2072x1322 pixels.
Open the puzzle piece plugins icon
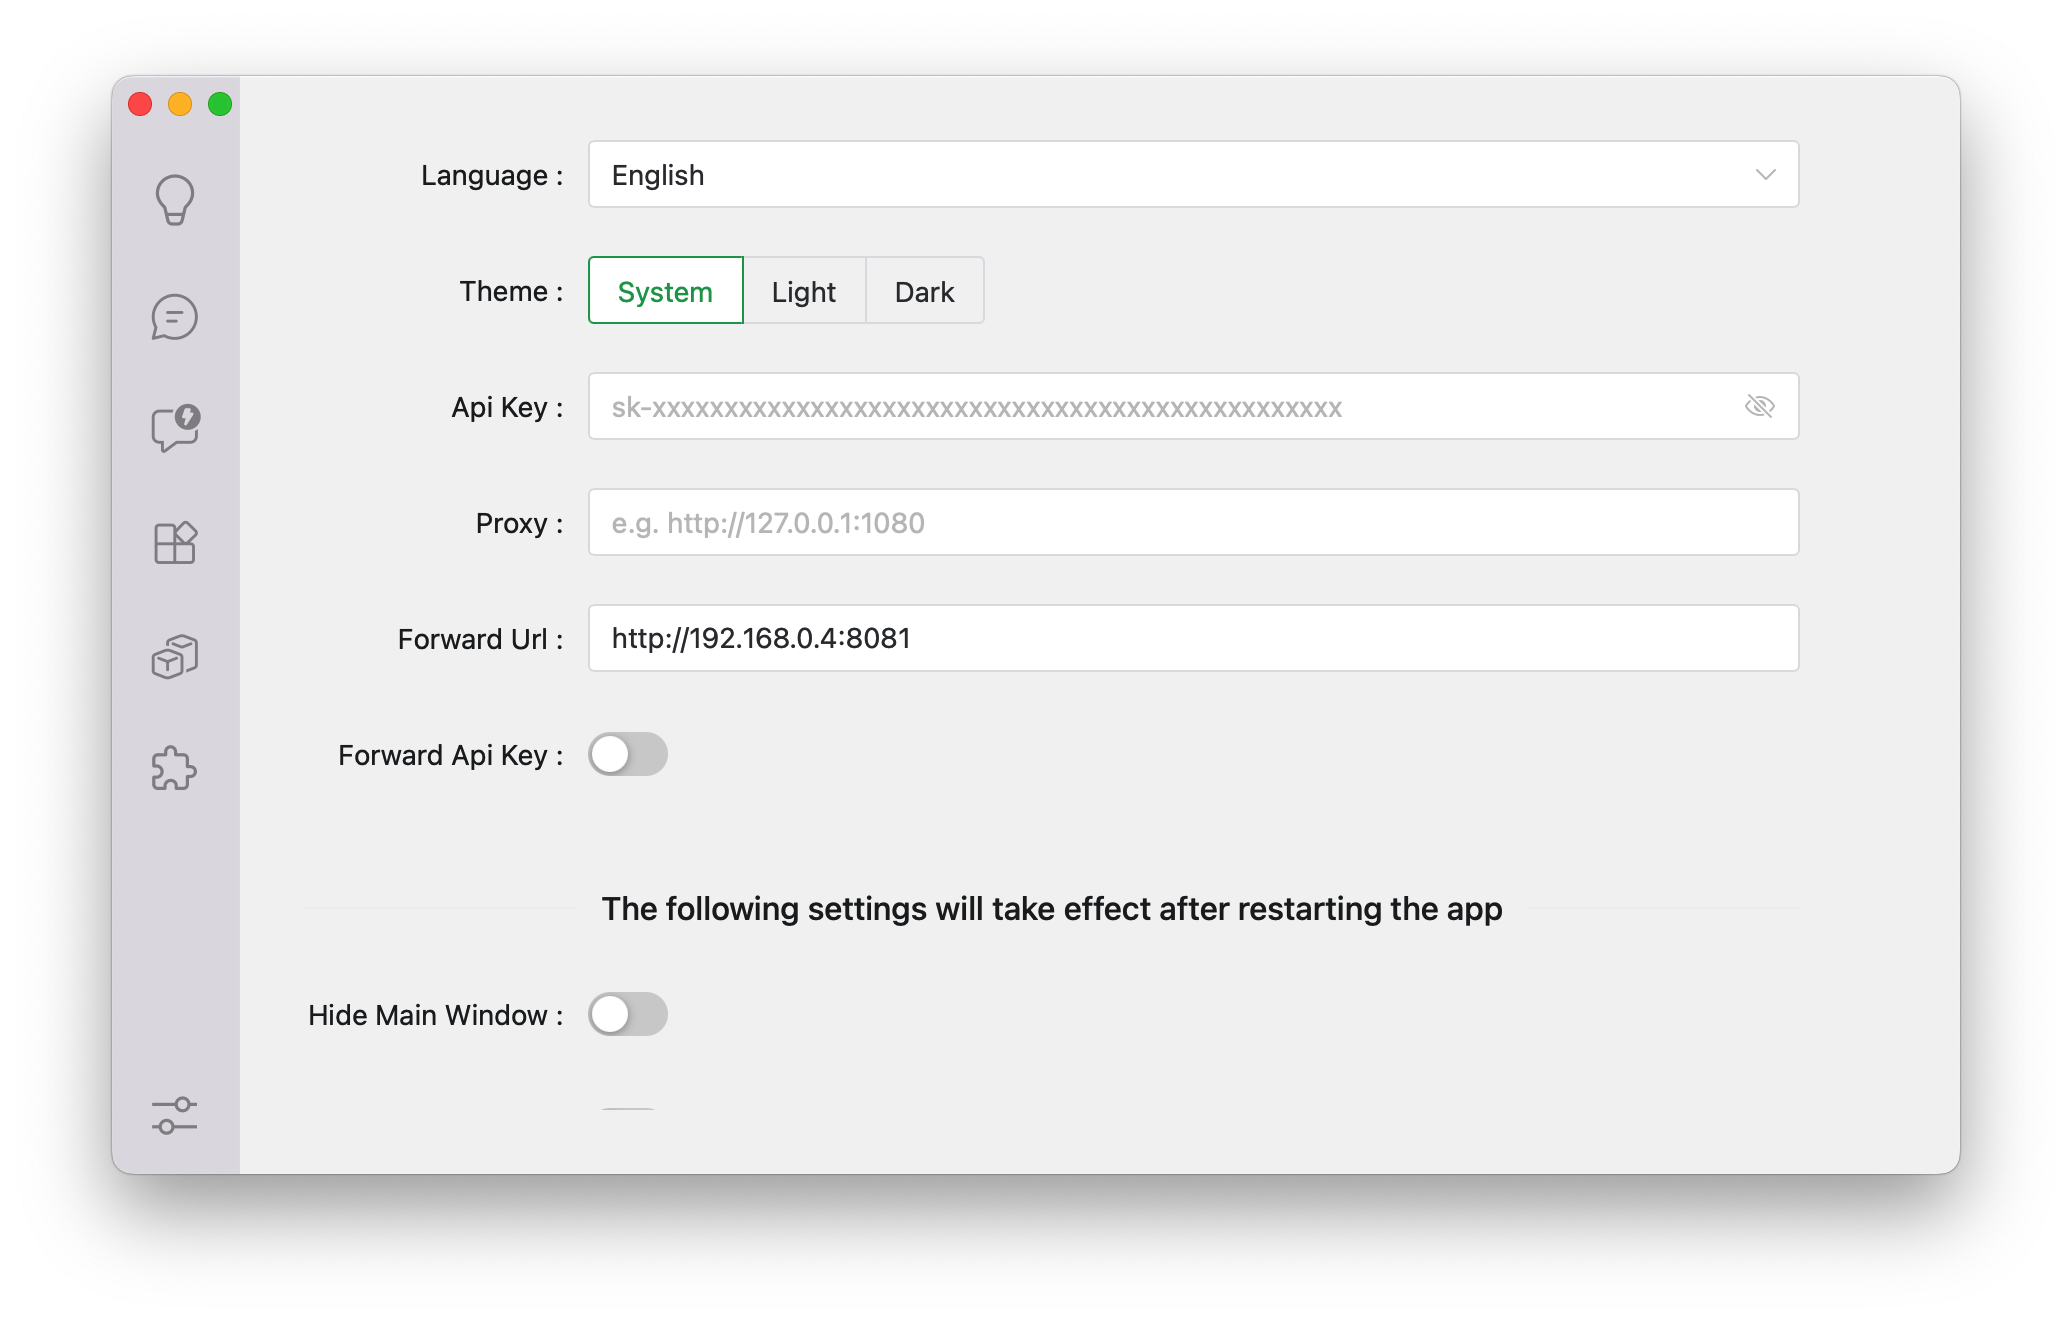pos(175,769)
